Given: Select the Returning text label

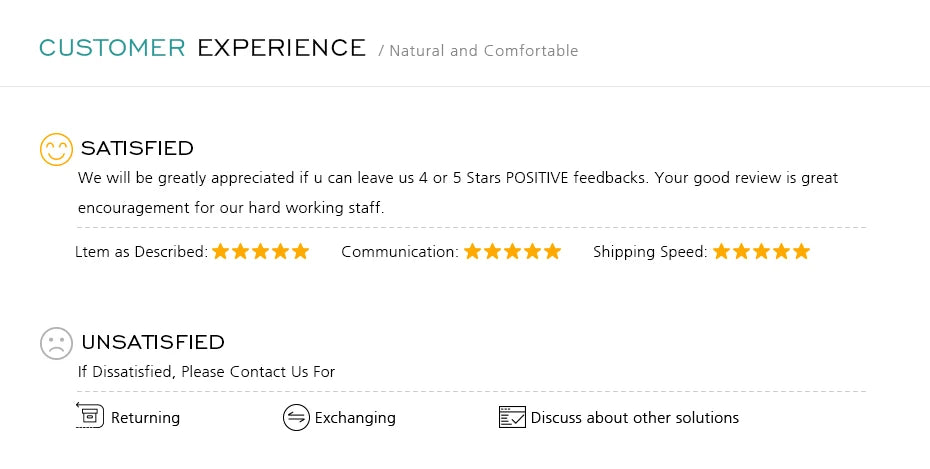Looking at the screenshot, I should coord(145,418).
